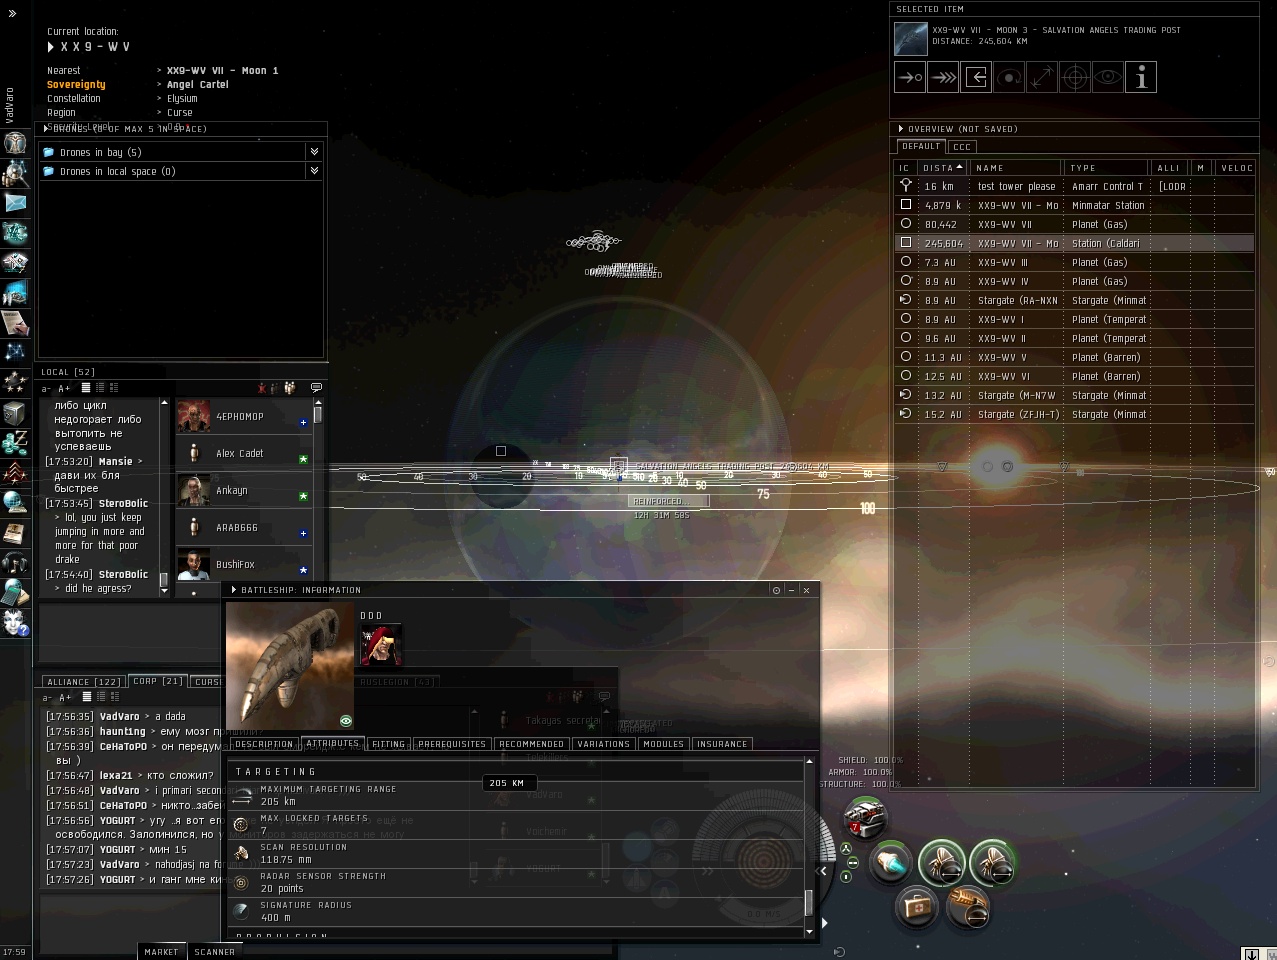Expand left sidebar with double chevron
This screenshot has height=960, width=1277.
pos(13,14)
